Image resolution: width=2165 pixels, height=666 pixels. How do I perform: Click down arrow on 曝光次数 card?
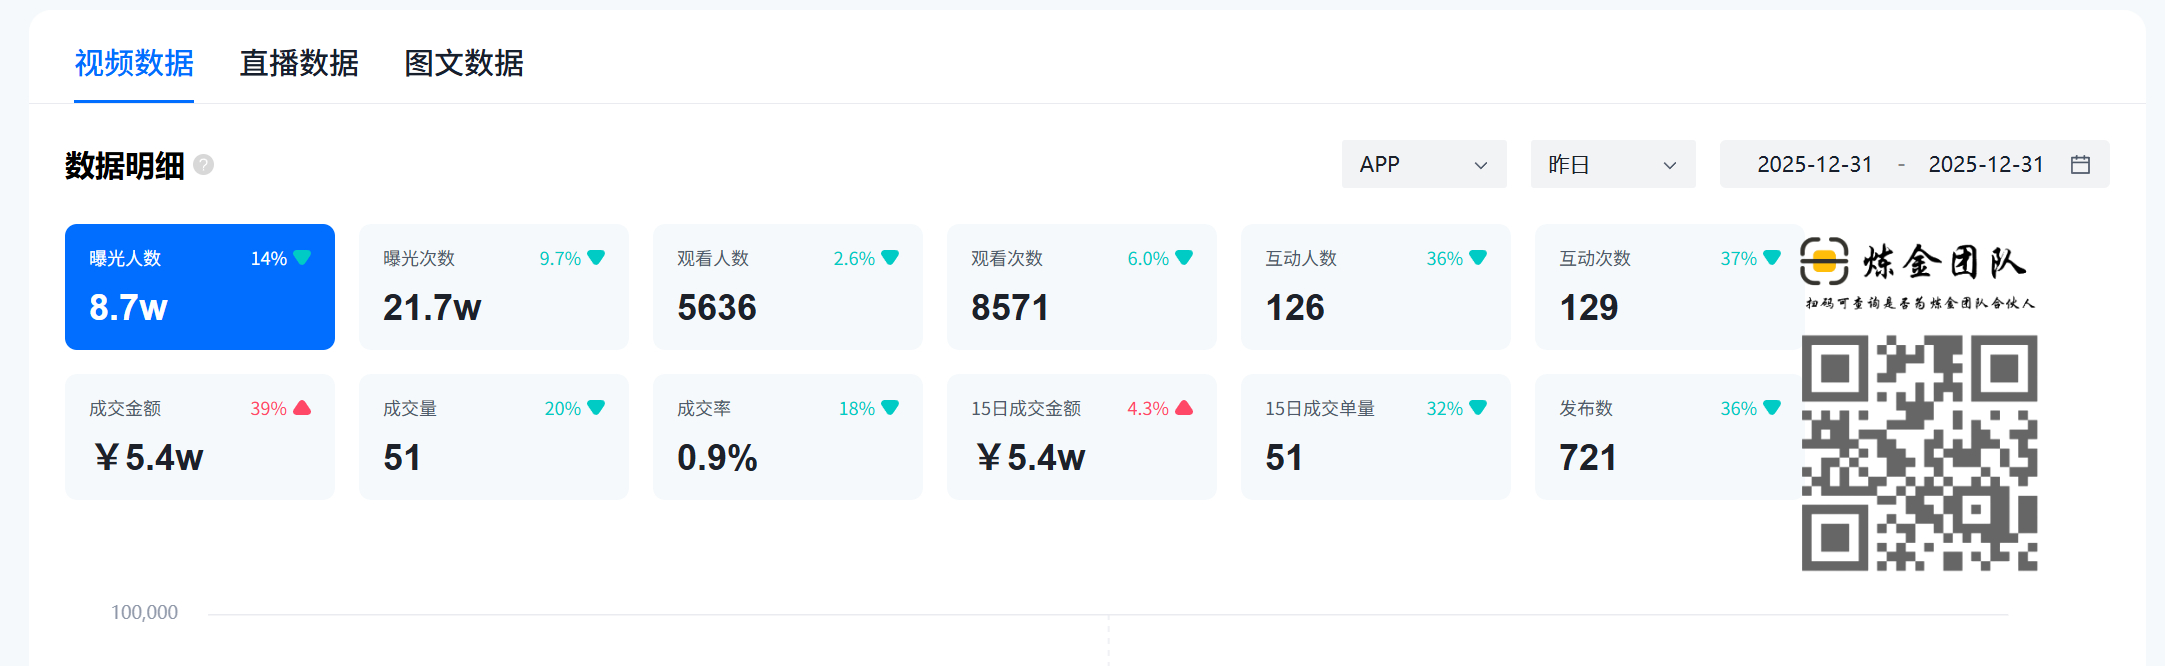(596, 258)
